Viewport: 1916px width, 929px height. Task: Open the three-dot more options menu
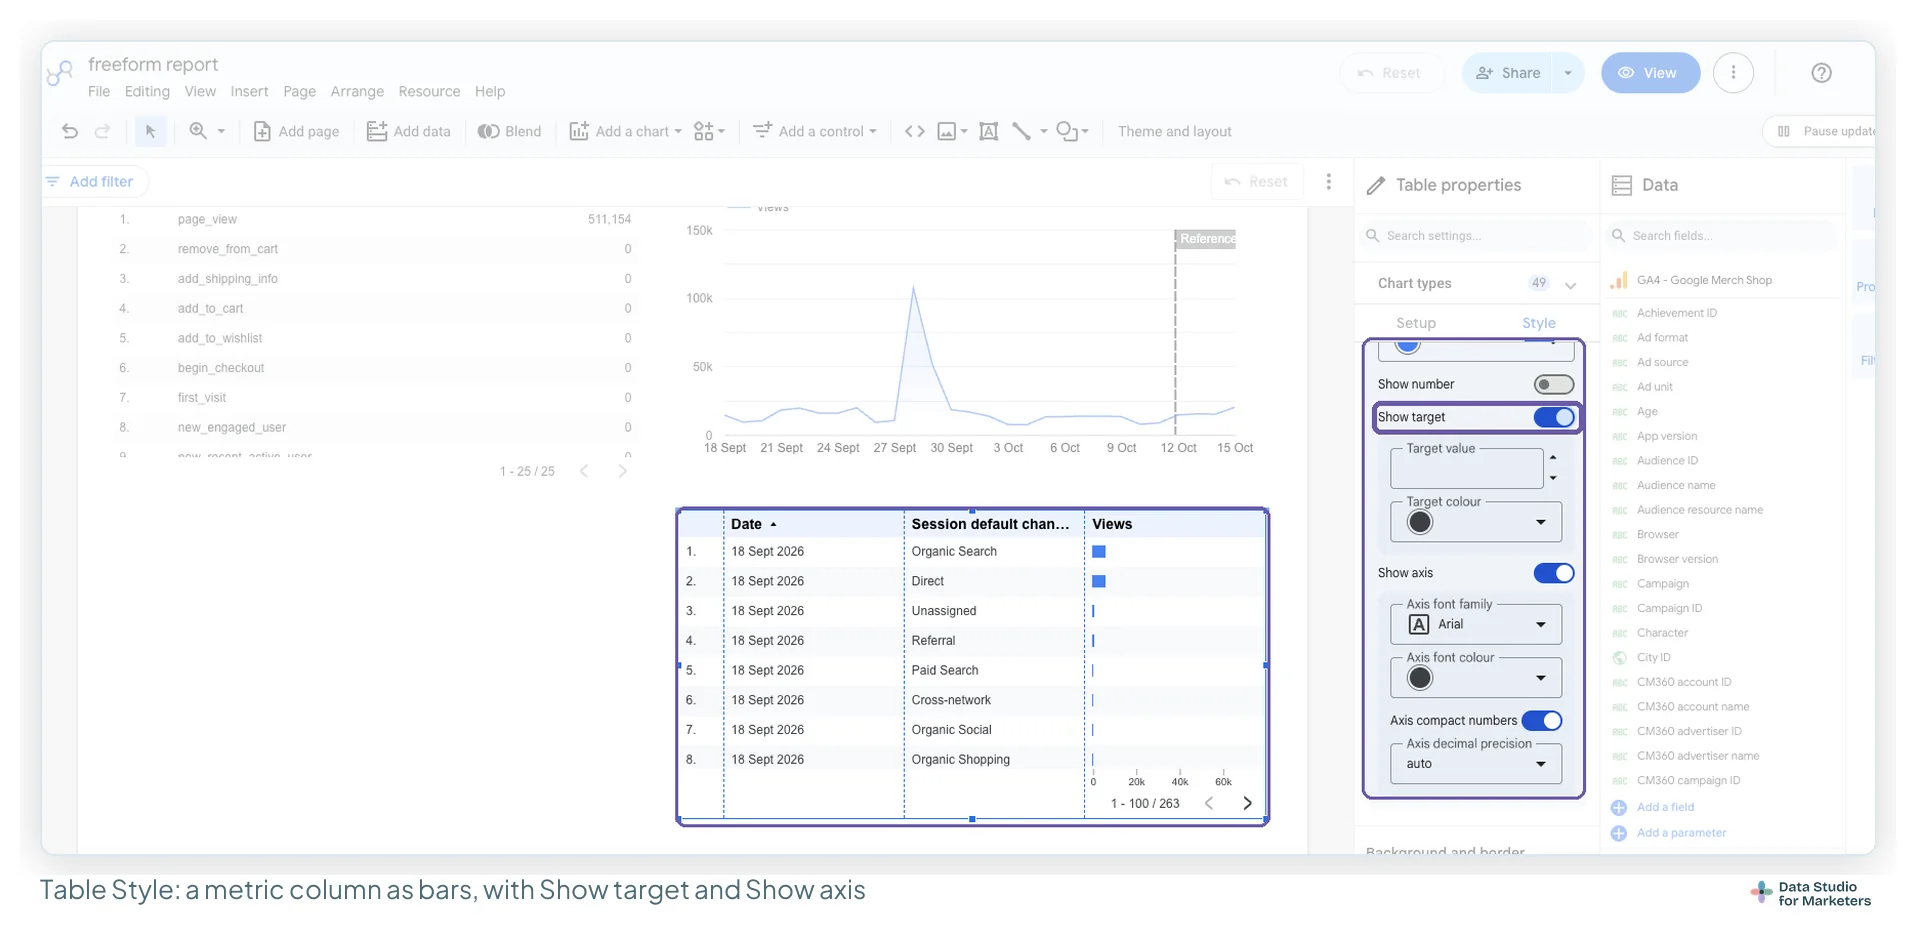[1733, 73]
